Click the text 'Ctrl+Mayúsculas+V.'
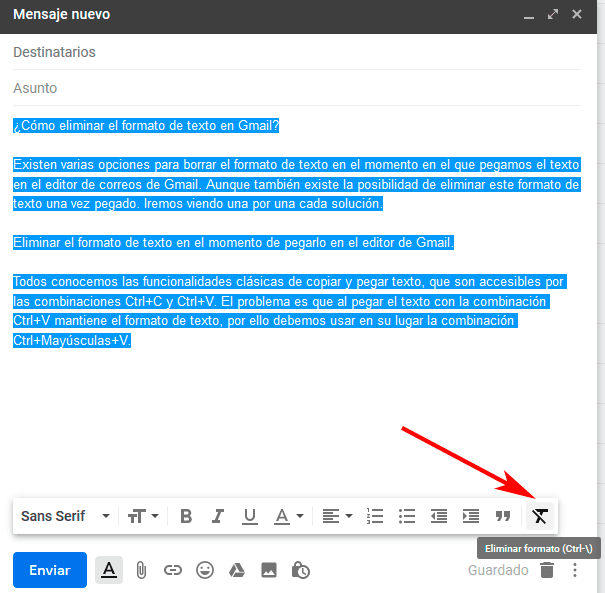605x593 pixels. (x=72, y=340)
